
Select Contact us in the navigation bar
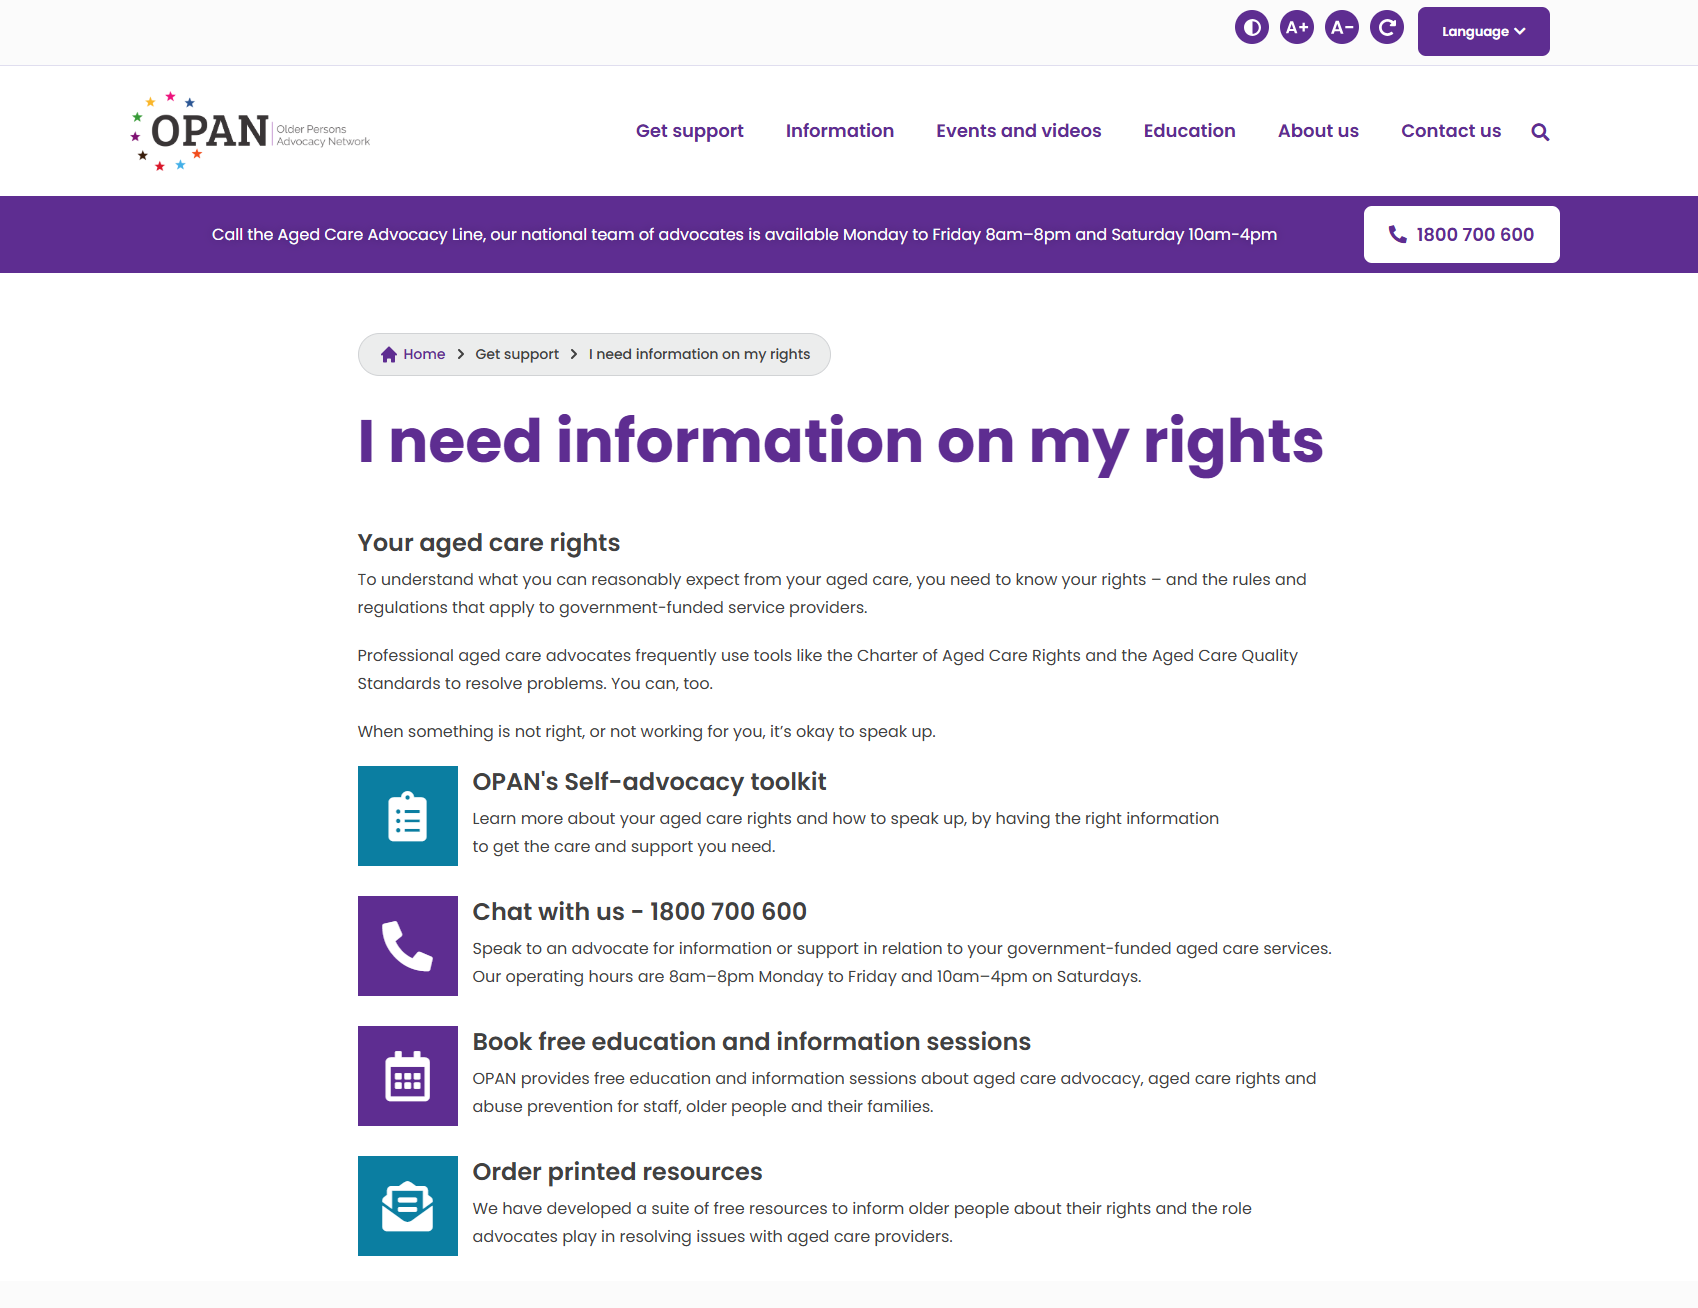tap(1451, 131)
